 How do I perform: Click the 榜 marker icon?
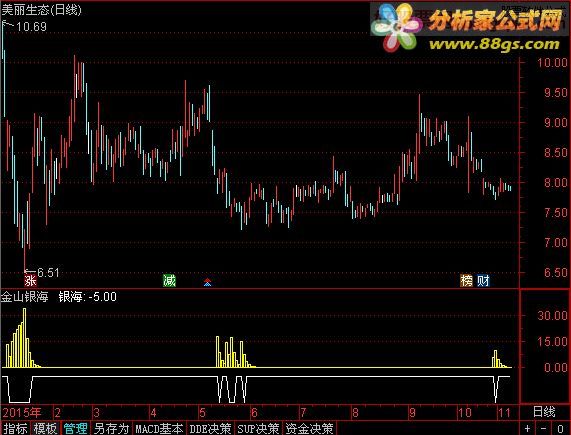pos(466,281)
